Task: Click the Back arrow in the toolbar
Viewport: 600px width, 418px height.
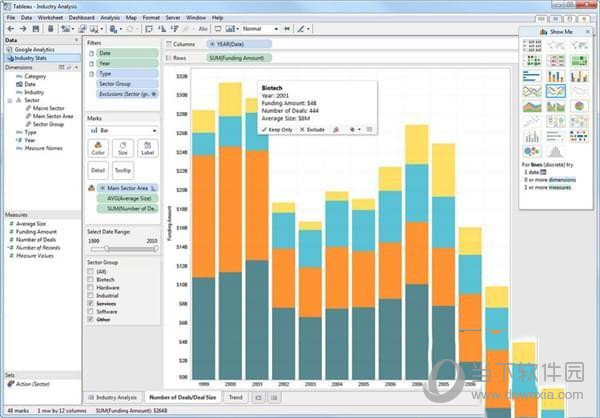Action: (11, 29)
